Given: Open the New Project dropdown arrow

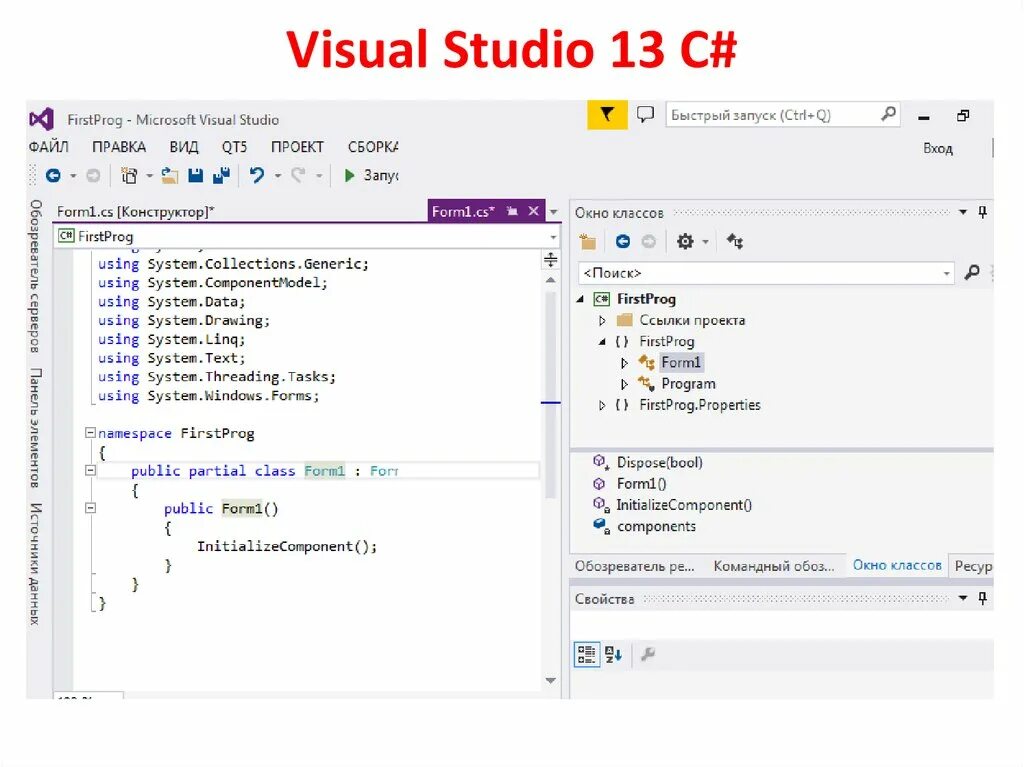Looking at the screenshot, I should pos(149,176).
